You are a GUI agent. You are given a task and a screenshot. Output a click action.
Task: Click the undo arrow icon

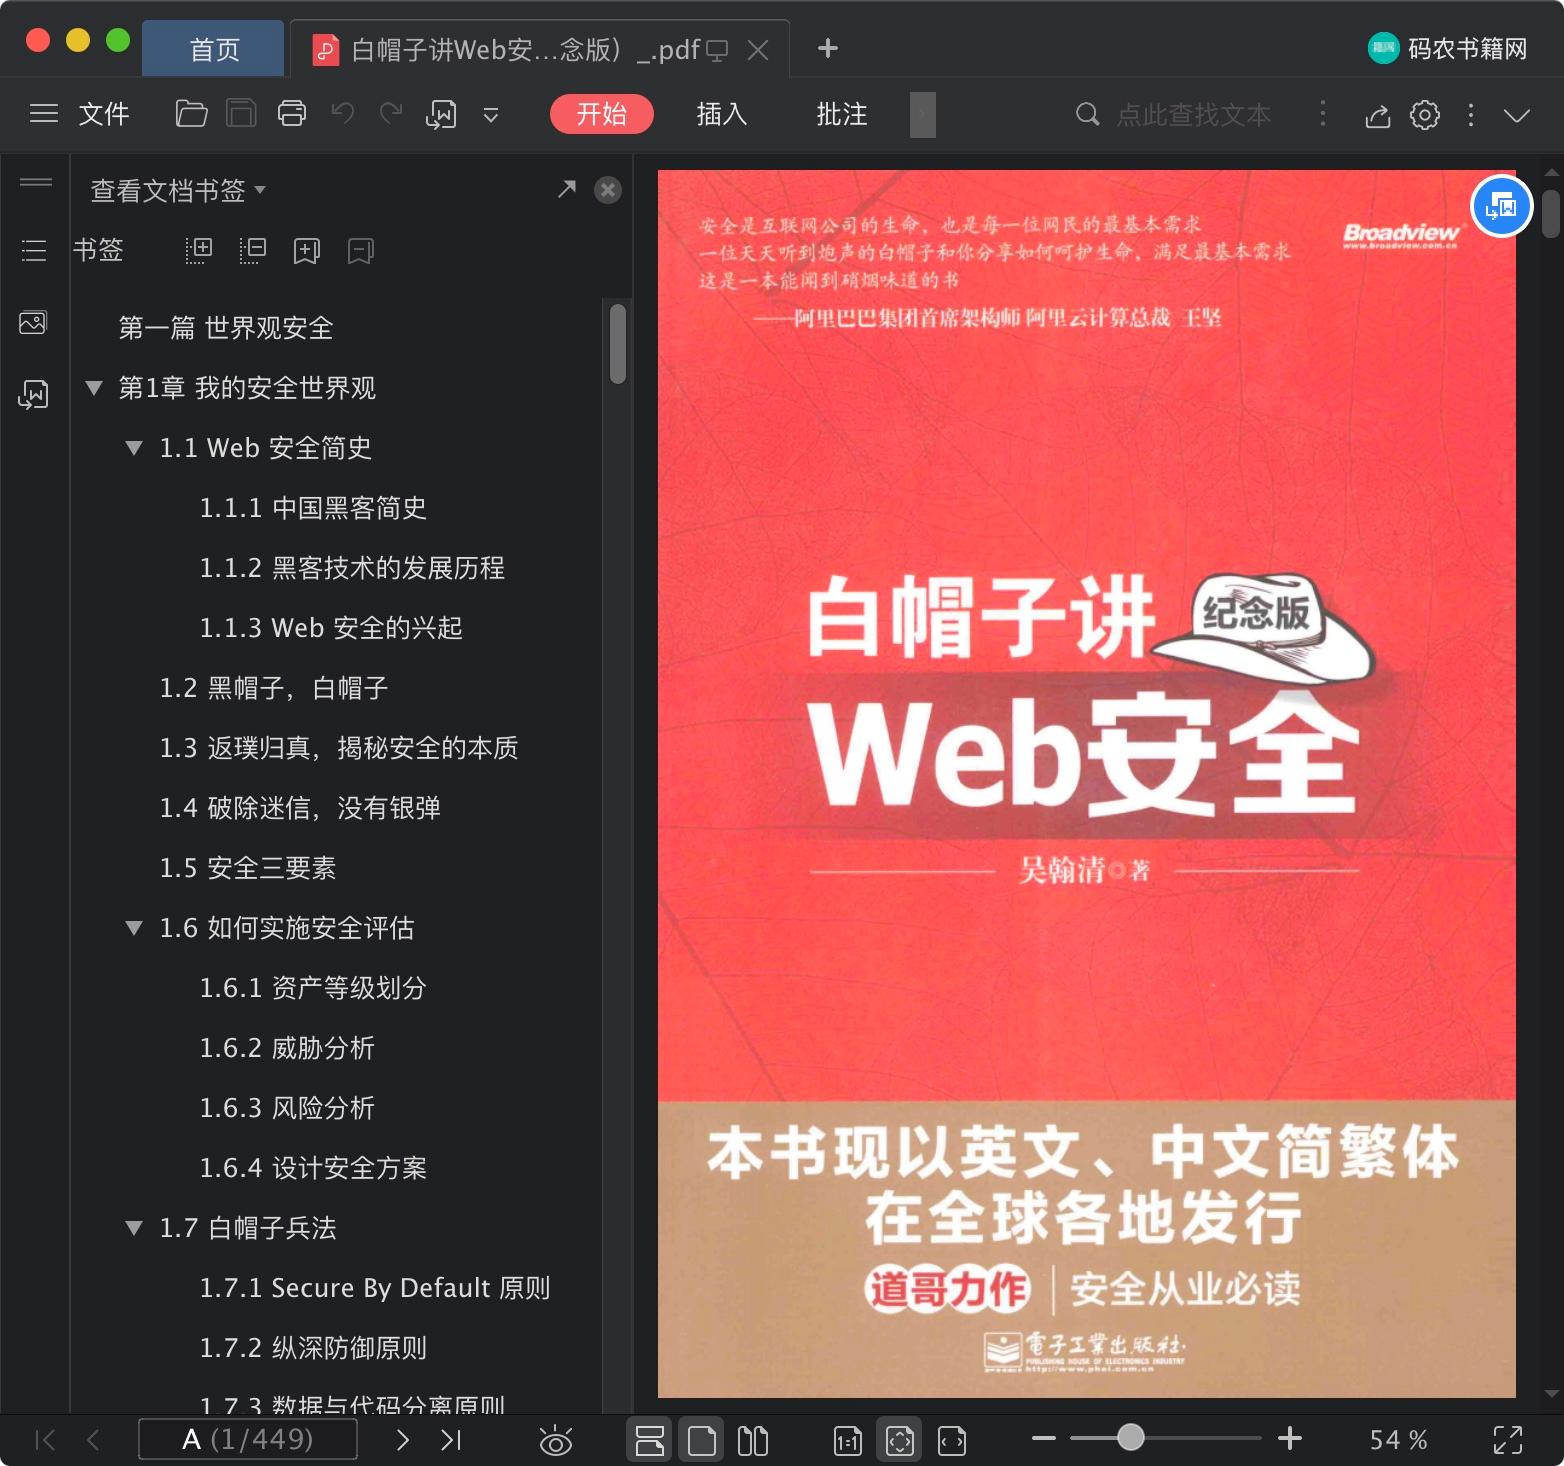click(343, 113)
